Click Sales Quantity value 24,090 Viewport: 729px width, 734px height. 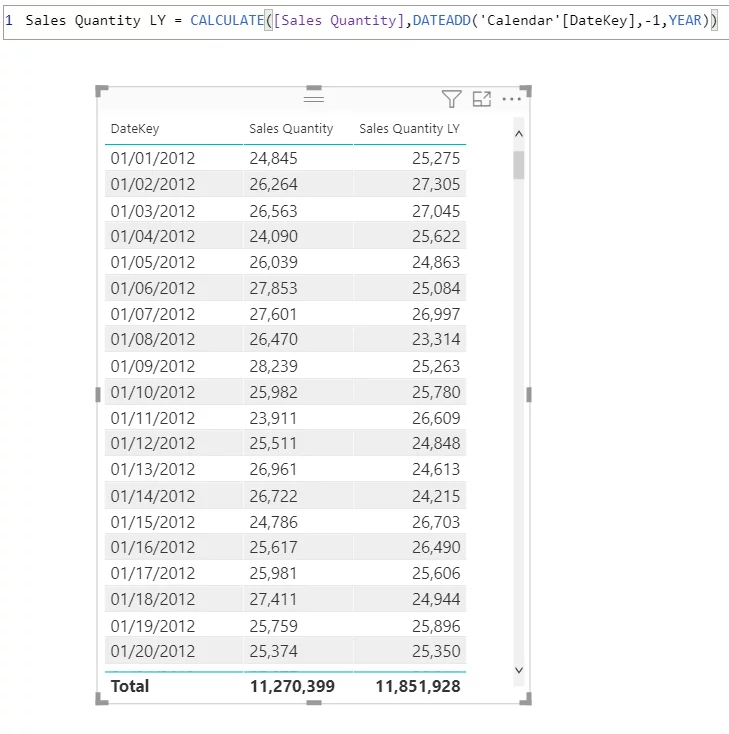[273, 236]
